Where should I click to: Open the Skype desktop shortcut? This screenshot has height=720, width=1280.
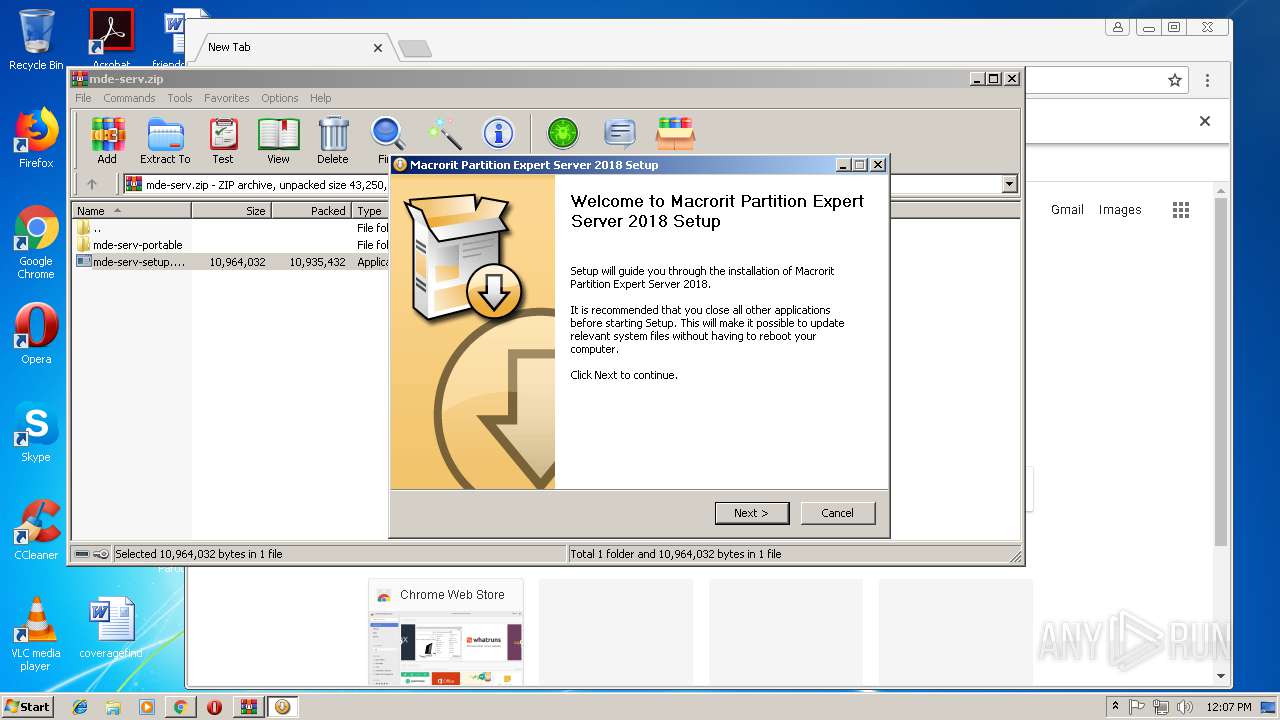[36, 432]
